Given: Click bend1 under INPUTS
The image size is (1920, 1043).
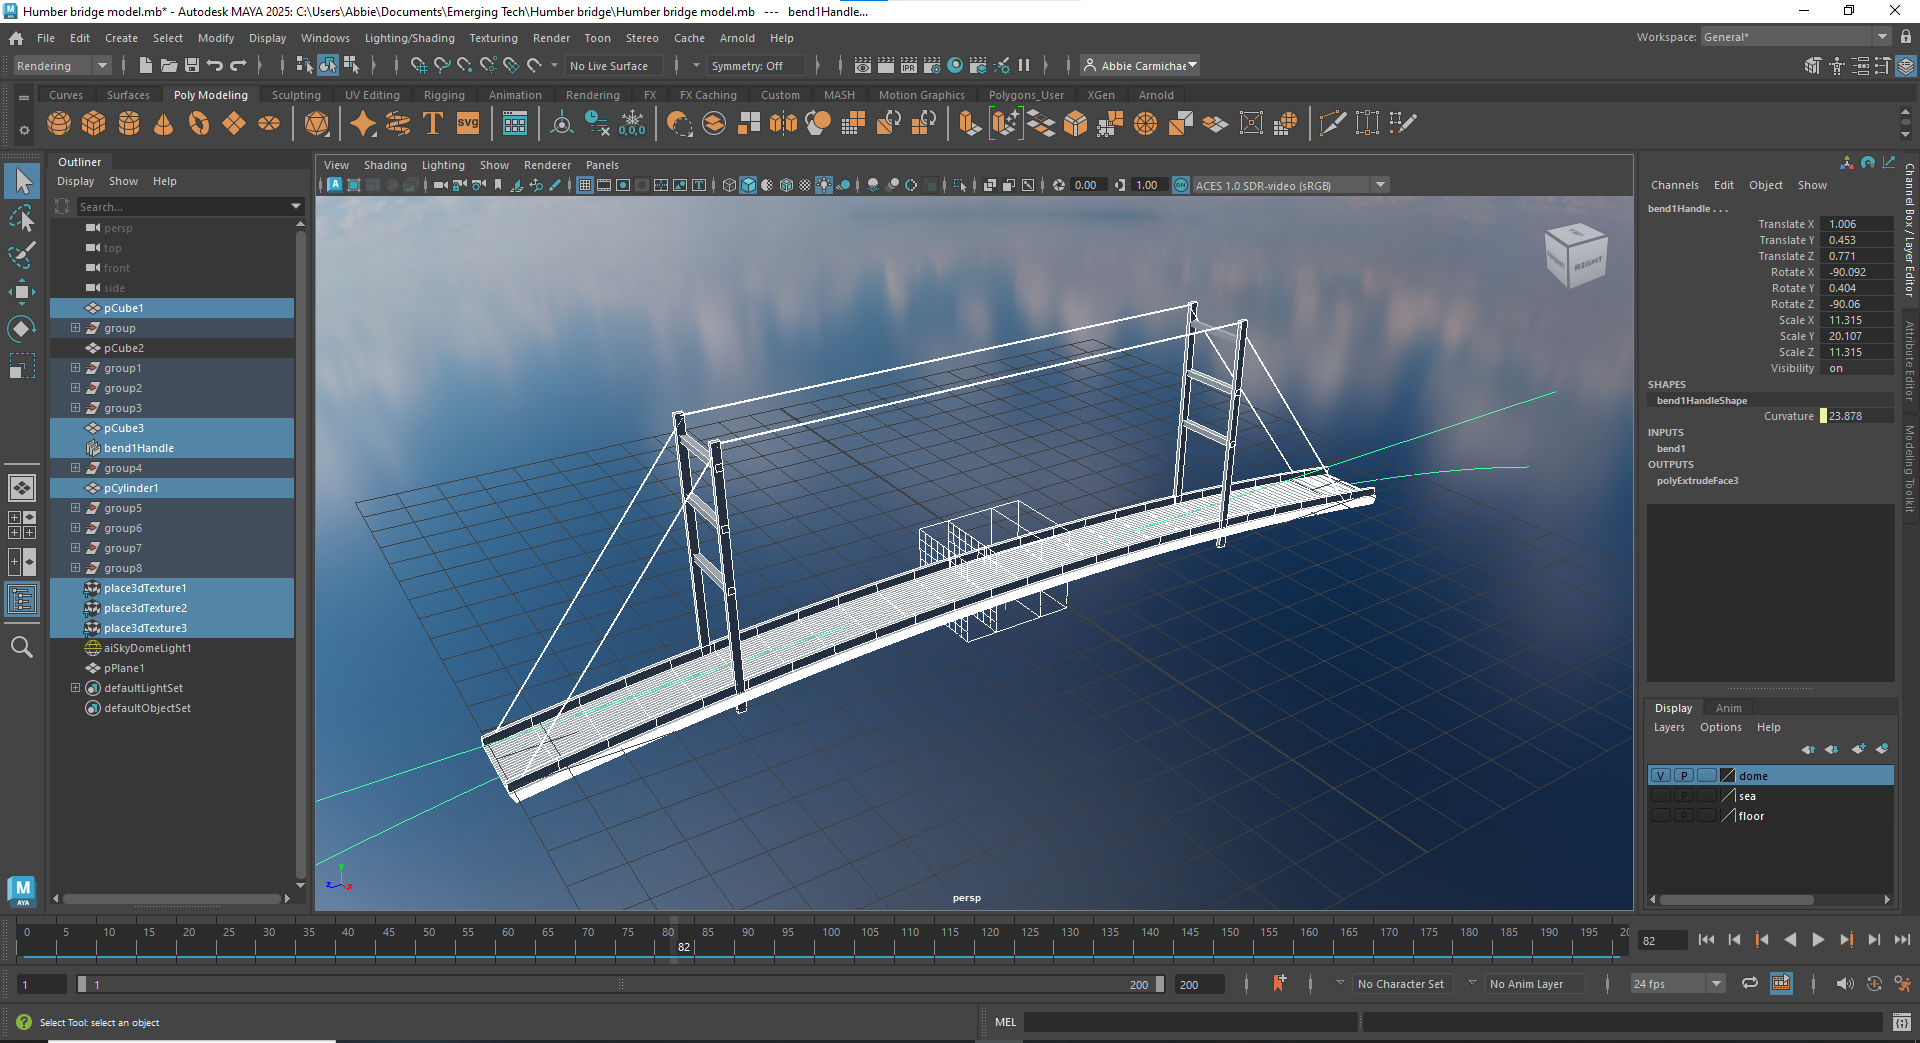Looking at the screenshot, I should click(x=1671, y=449).
